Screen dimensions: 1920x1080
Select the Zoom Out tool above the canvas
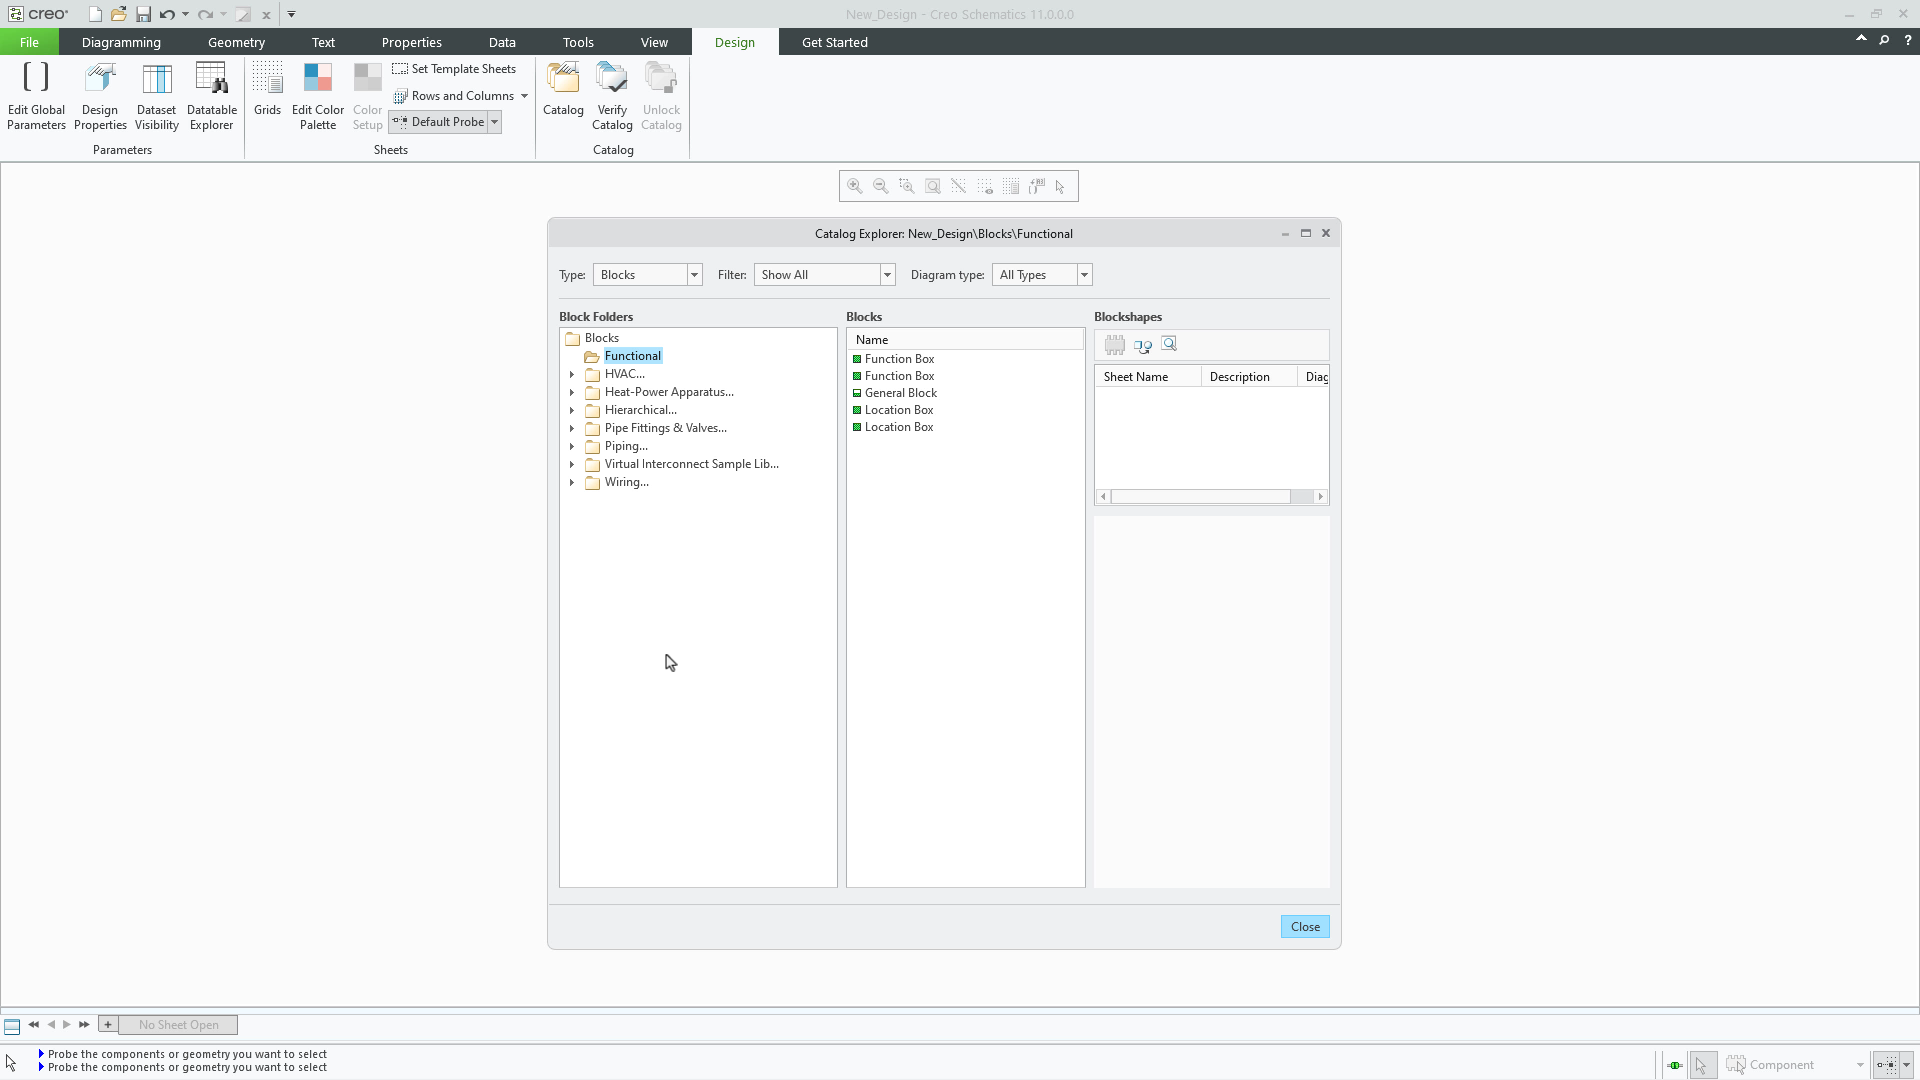[881, 186]
